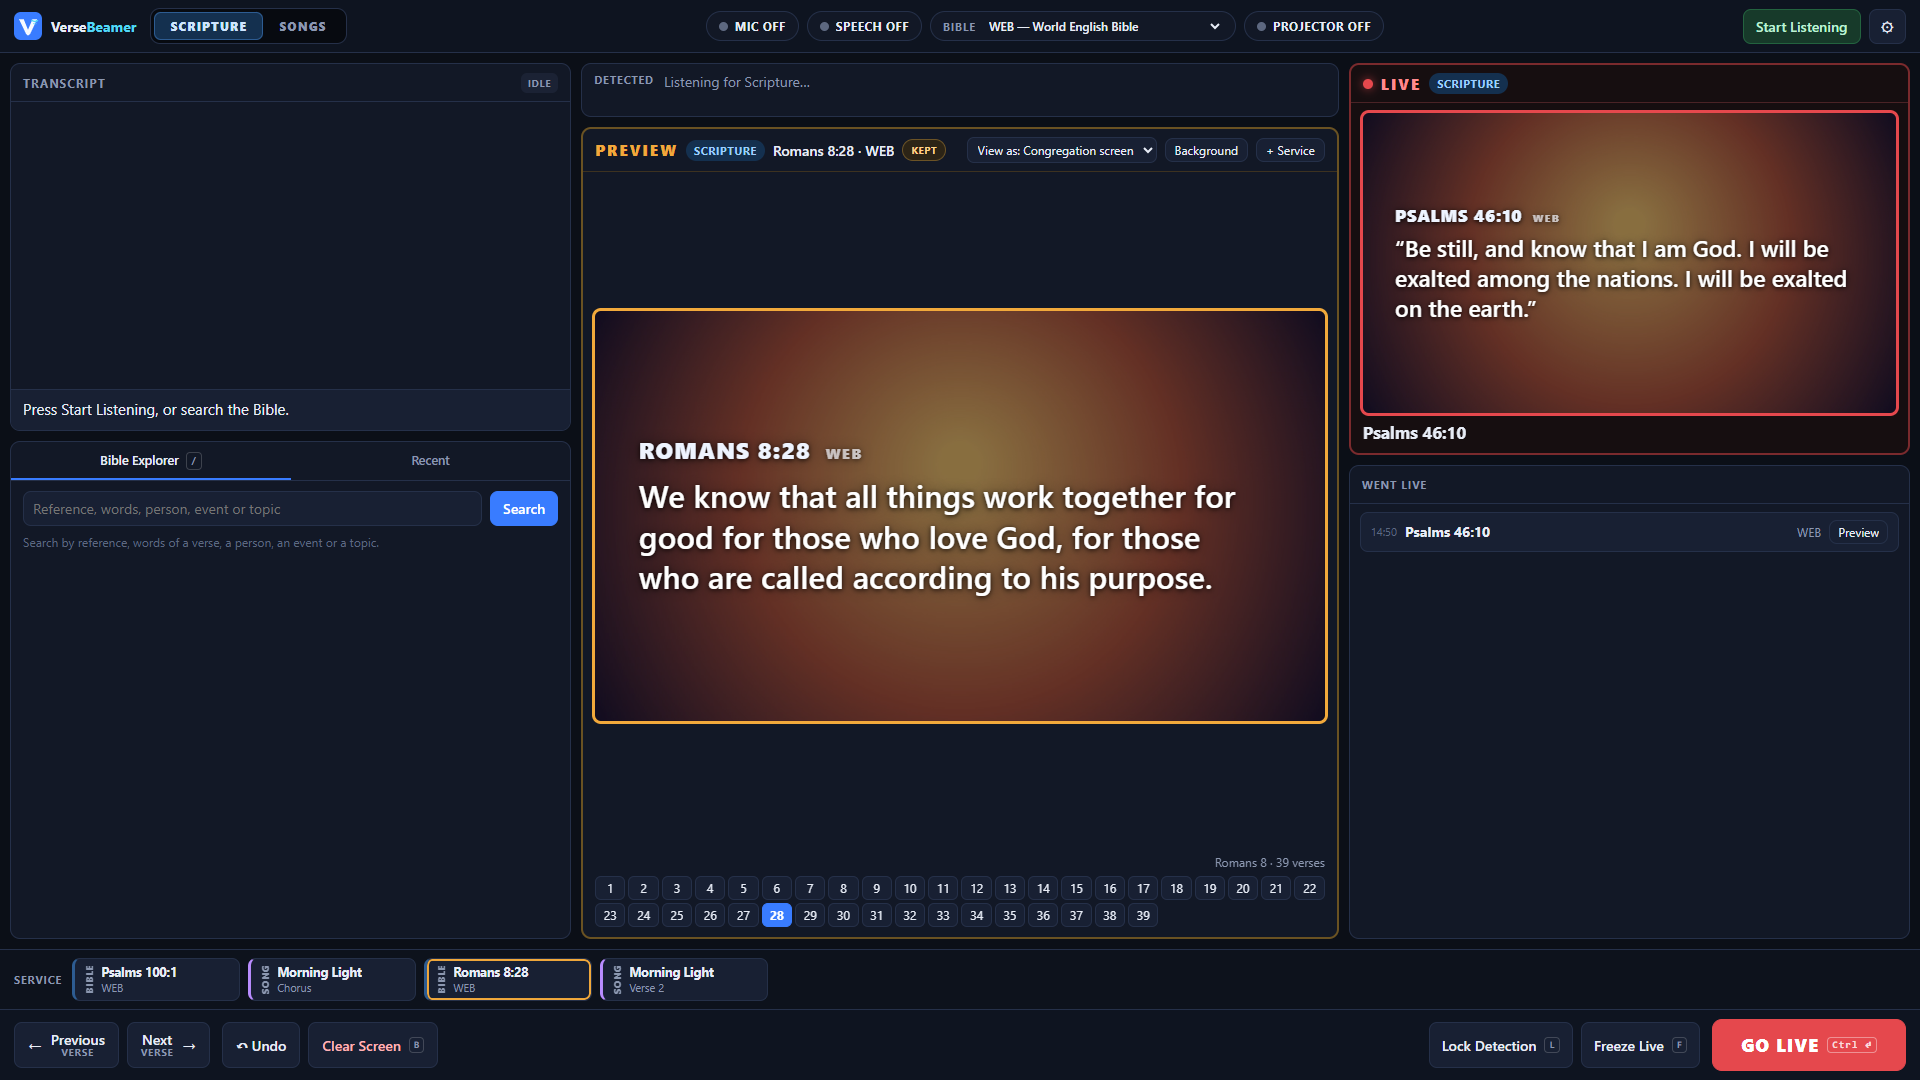This screenshot has height=1080, width=1920.
Task: Select verse 39 in Romans 8
Action: [x=1143, y=915]
